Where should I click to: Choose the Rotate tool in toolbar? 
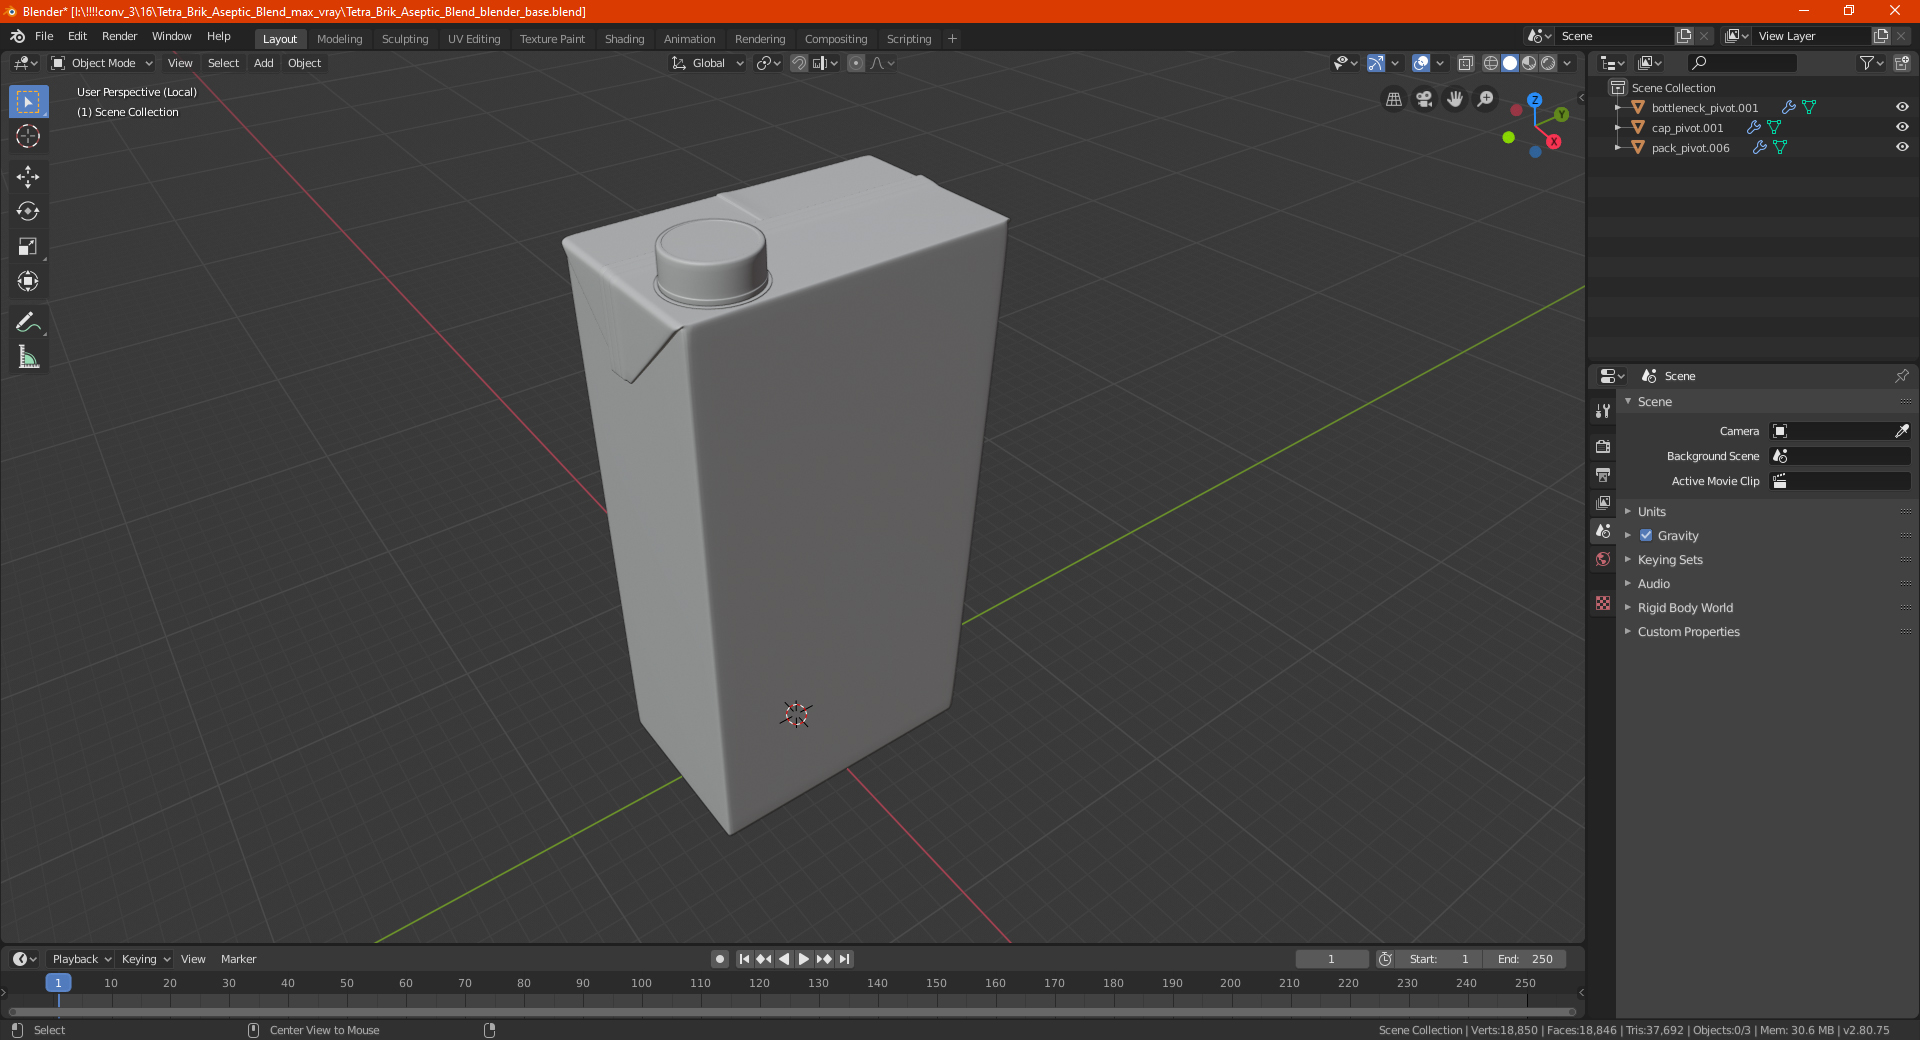point(28,211)
